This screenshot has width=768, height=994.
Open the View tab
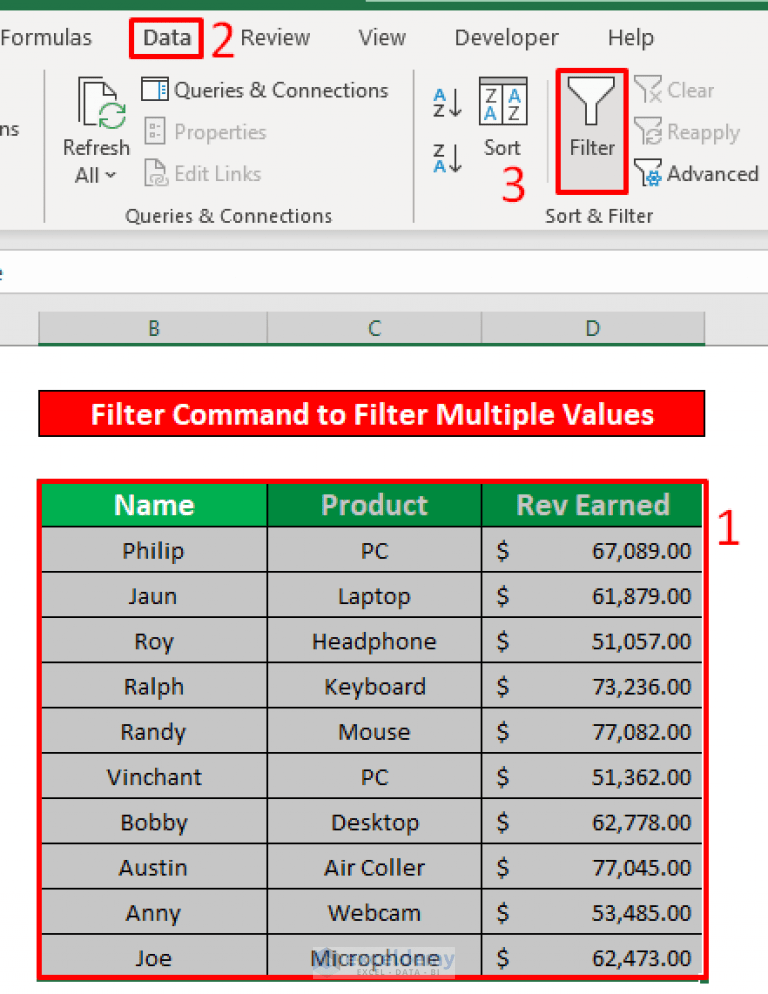[382, 38]
